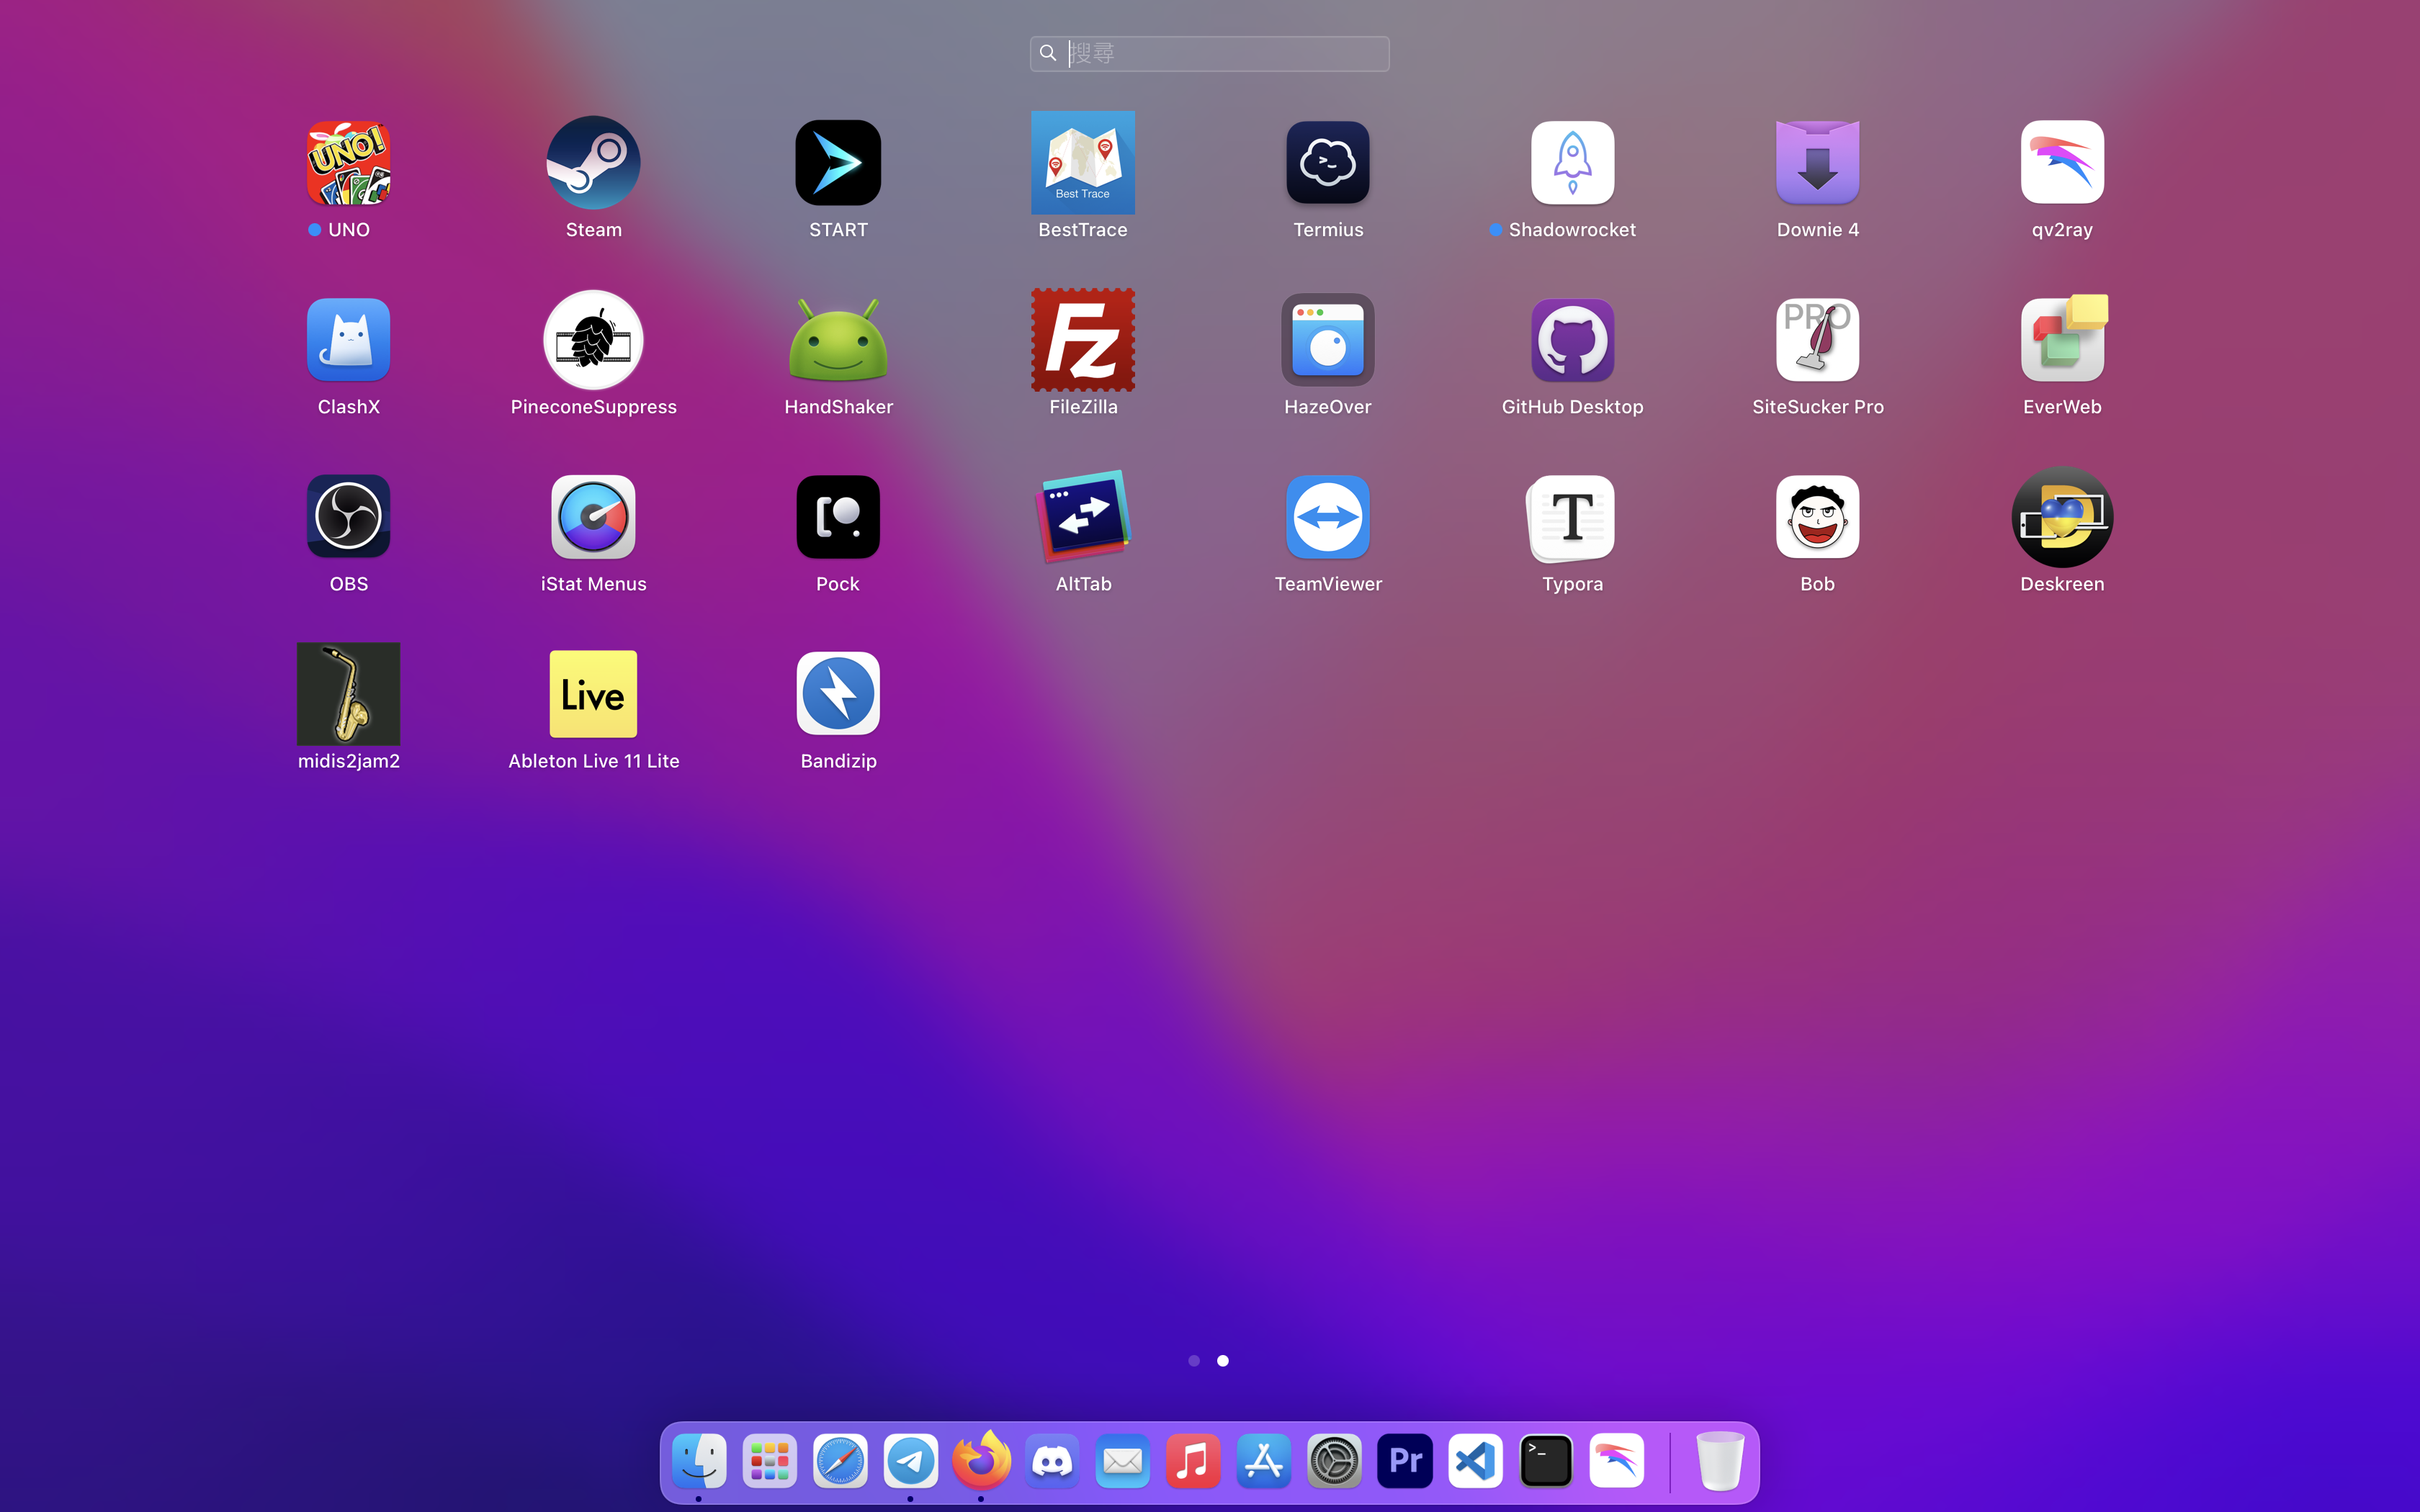Open the Trash in the Dock

1719,1461
